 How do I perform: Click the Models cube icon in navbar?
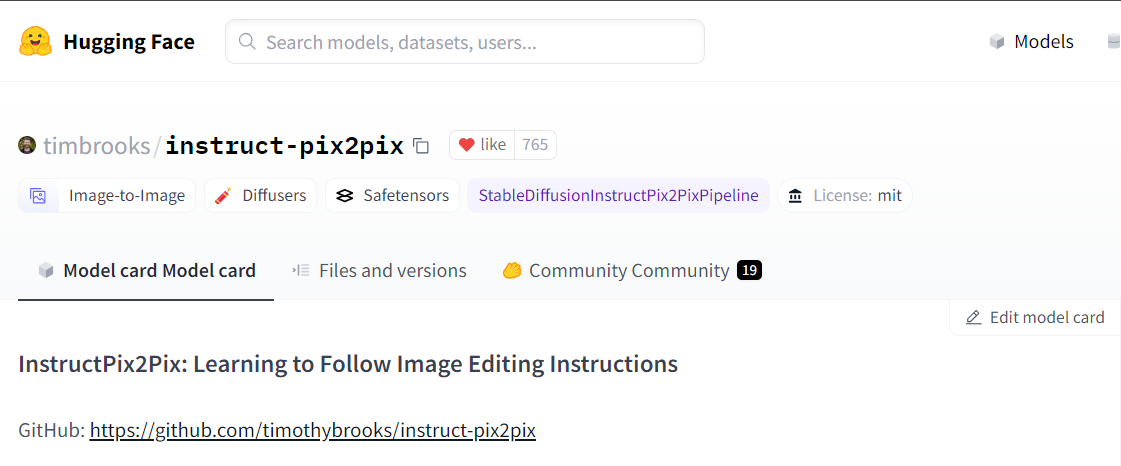coord(997,42)
